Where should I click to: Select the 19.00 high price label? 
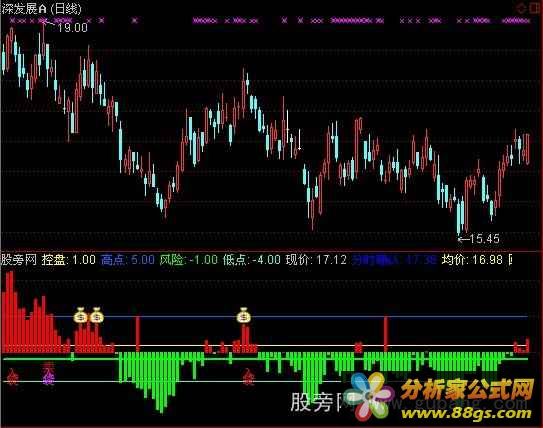coord(72,27)
